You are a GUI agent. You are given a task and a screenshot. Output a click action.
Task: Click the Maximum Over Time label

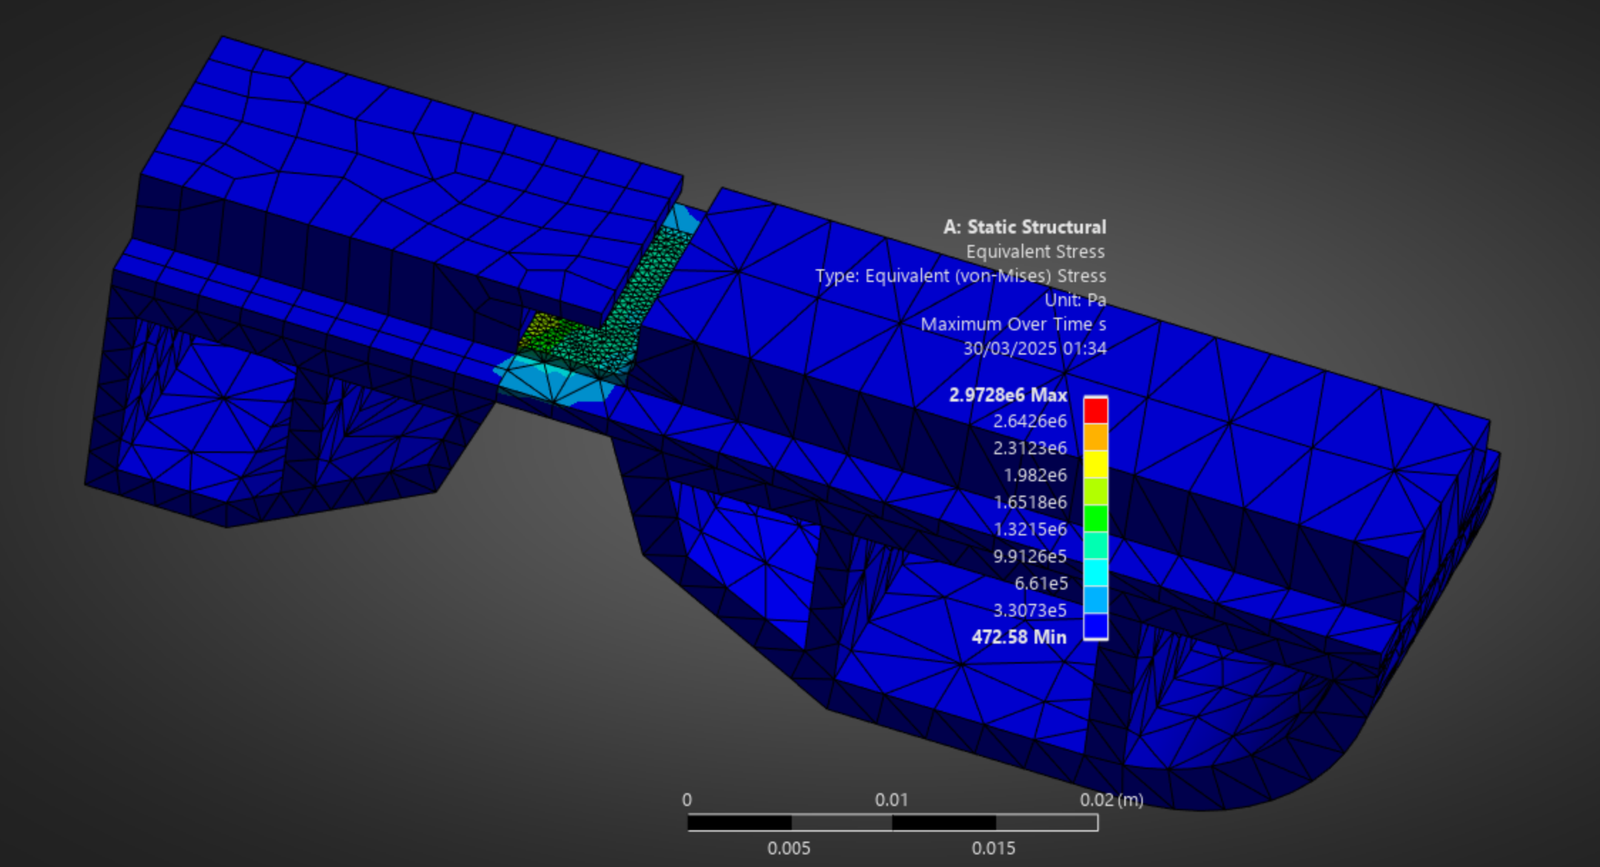click(x=1013, y=324)
